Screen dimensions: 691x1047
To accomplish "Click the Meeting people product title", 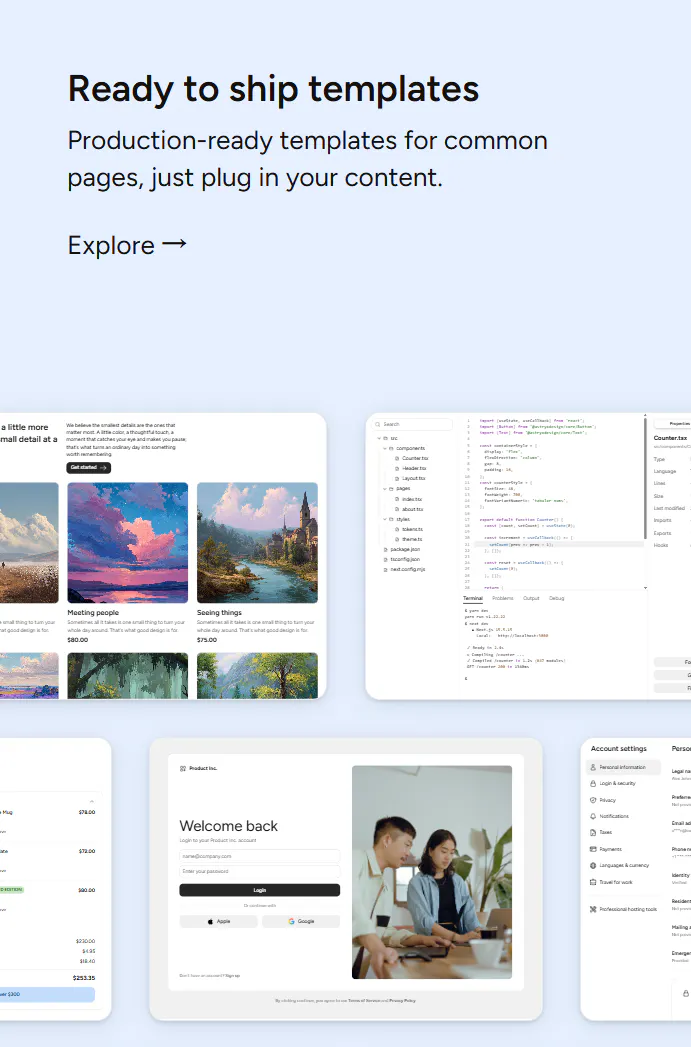I will [x=93, y=612].
